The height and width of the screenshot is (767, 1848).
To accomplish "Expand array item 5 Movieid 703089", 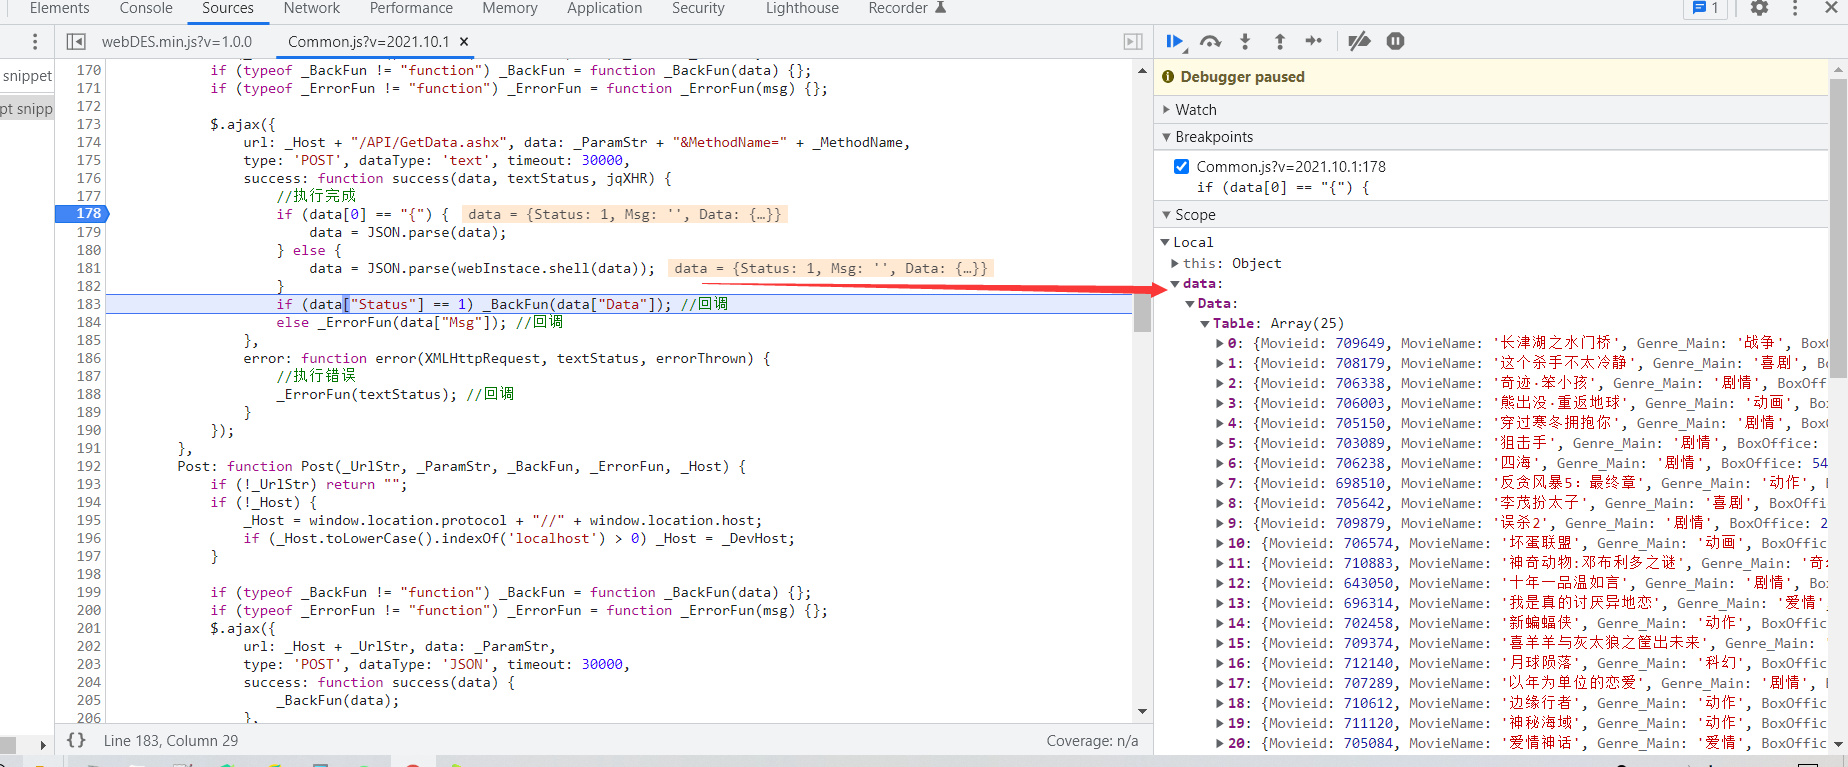I will pos(1220,443).
